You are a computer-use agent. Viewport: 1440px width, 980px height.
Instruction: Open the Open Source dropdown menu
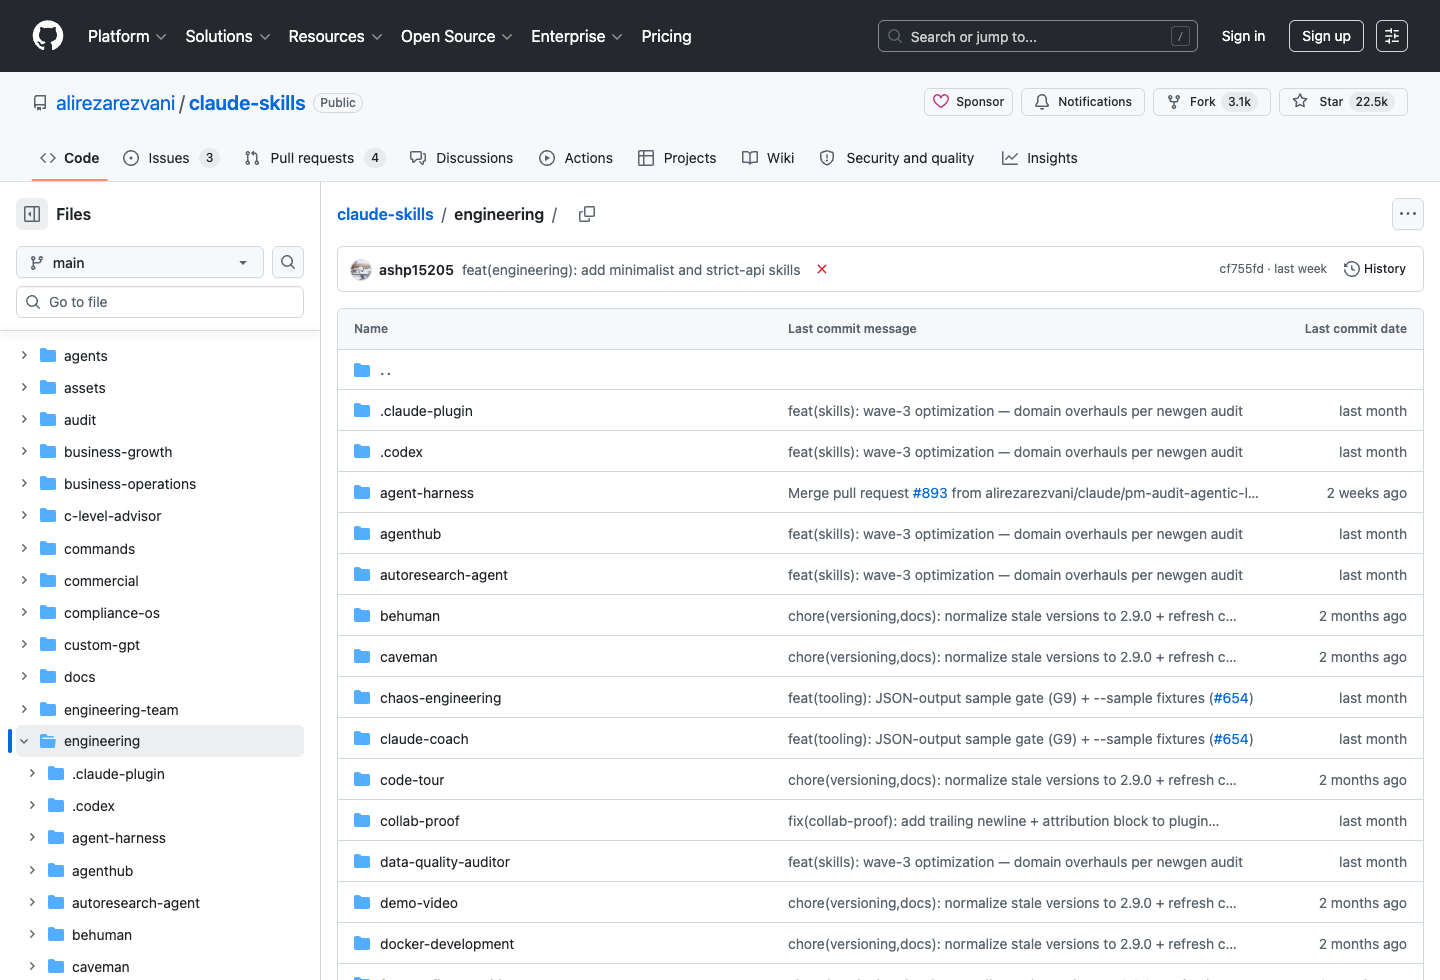pyautogui.click(x=457, y=36)
